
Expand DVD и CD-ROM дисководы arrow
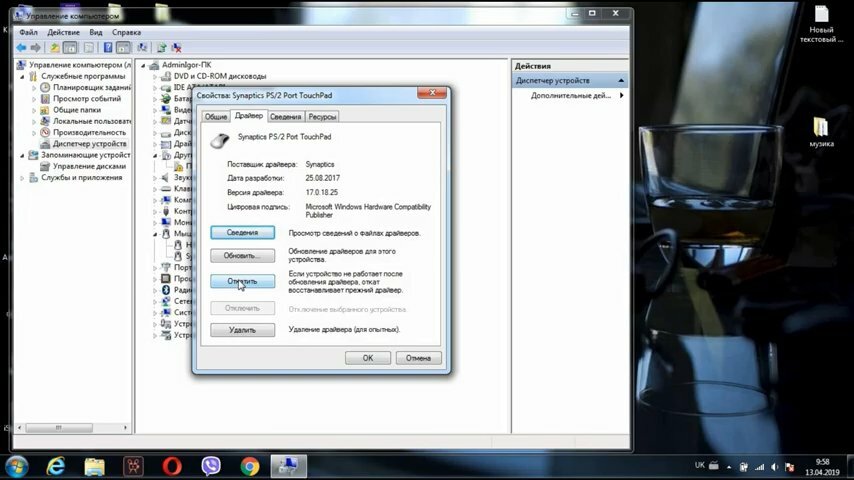(x=155, y=76)
